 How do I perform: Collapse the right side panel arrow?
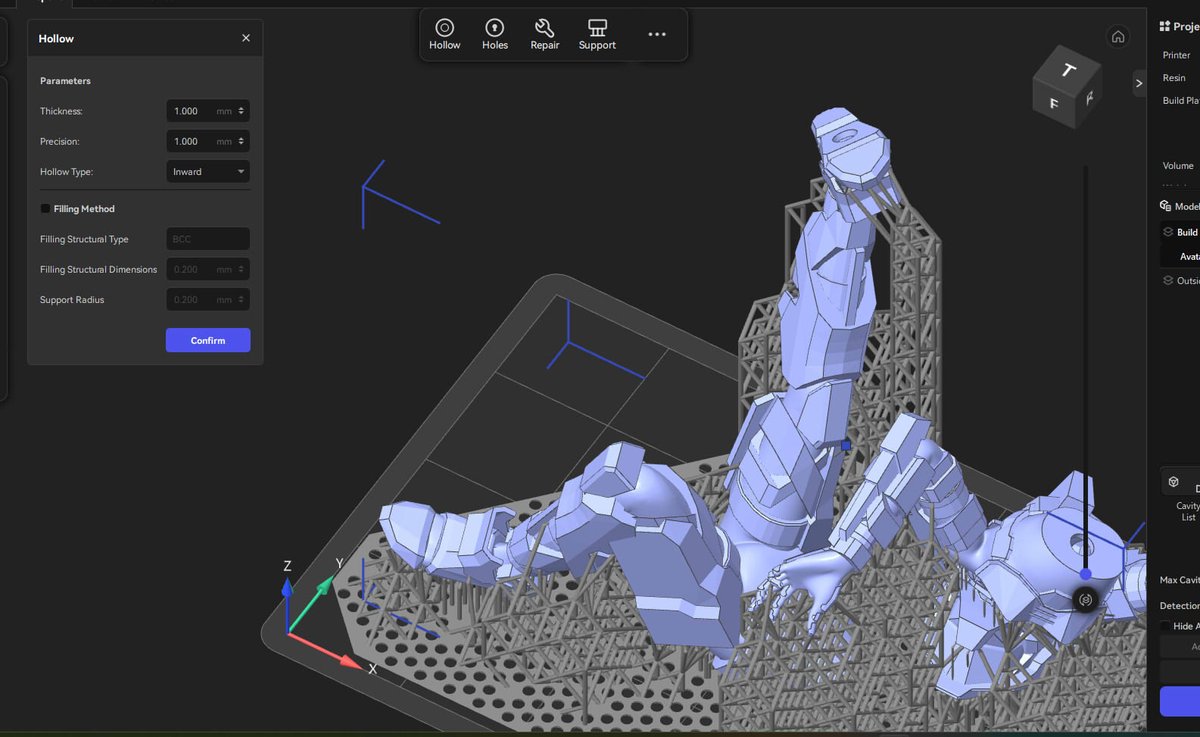click(x=1139, y=83)
